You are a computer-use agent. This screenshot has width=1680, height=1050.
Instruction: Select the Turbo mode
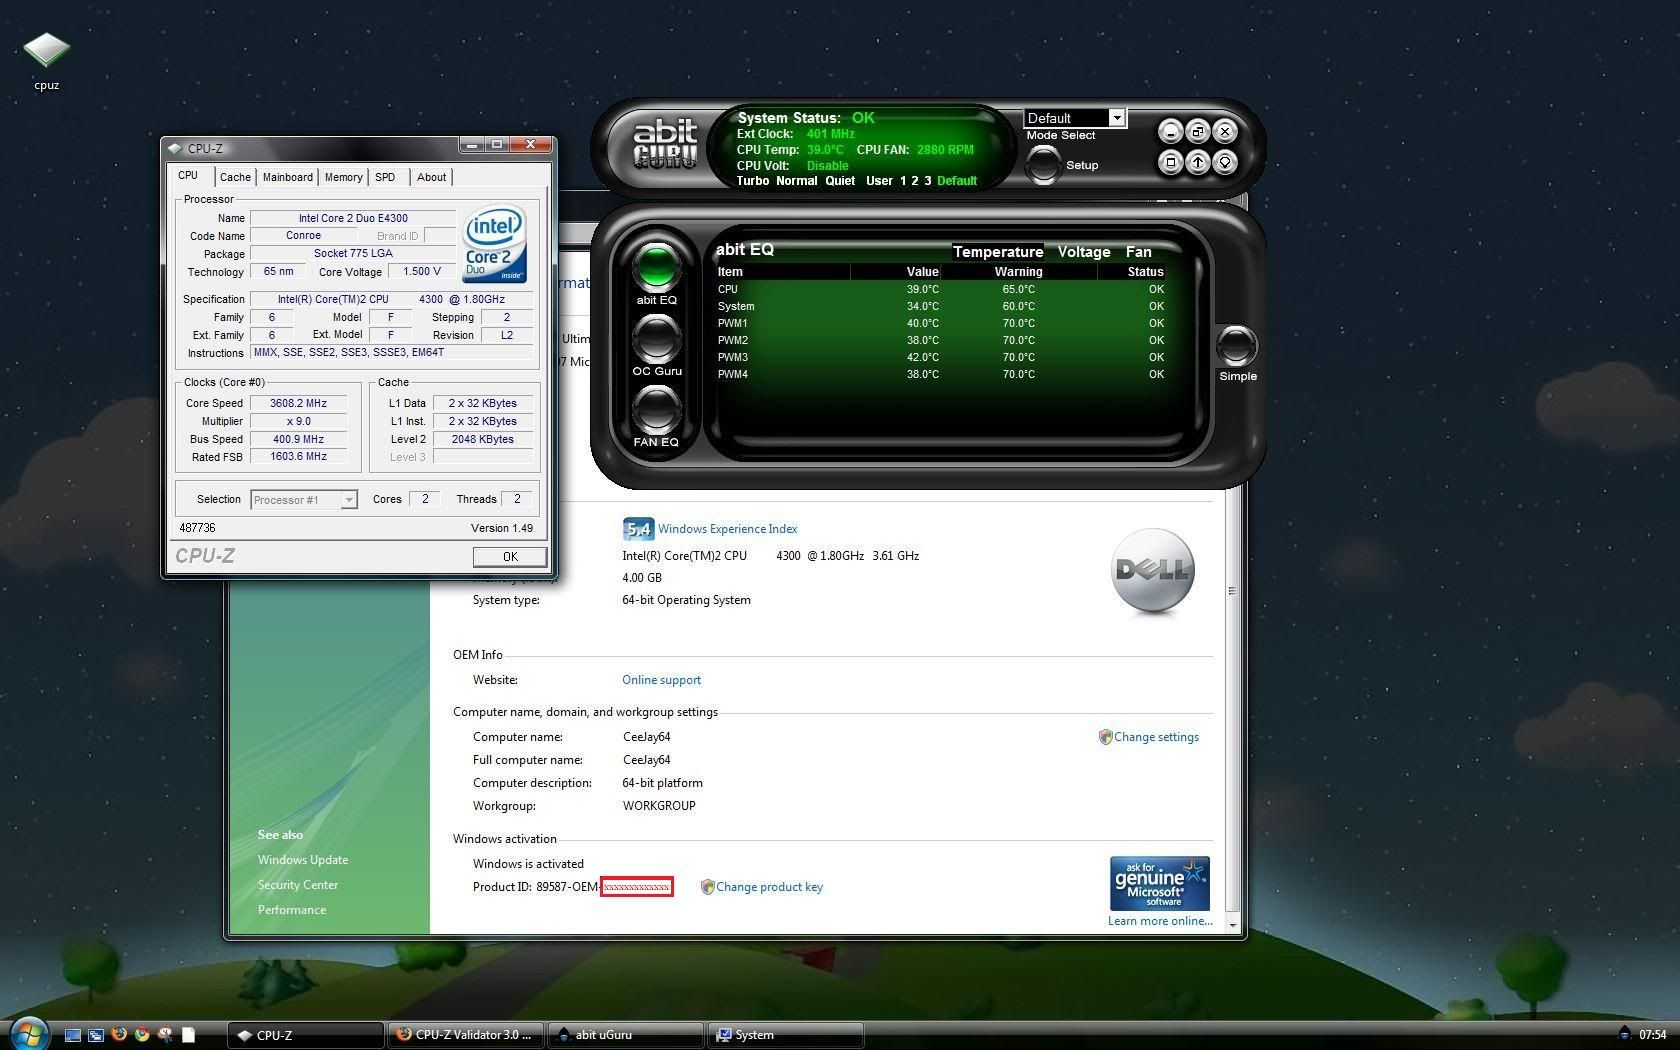click(x=753, y=181)
